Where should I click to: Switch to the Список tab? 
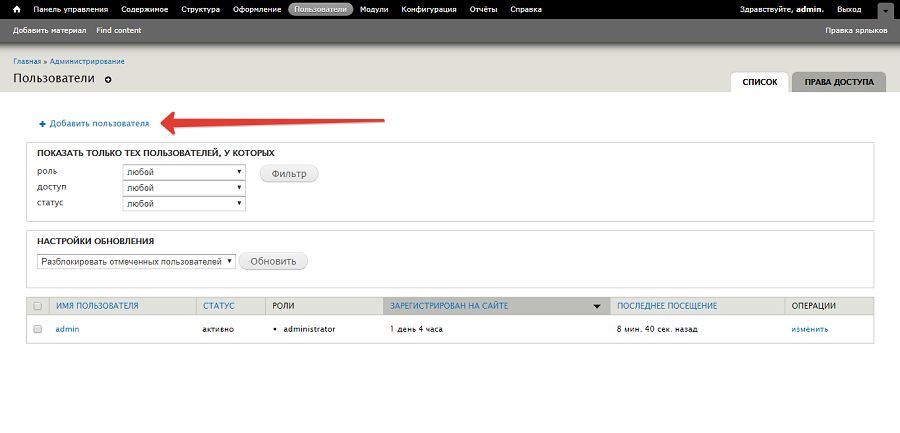tap(760, 82)
